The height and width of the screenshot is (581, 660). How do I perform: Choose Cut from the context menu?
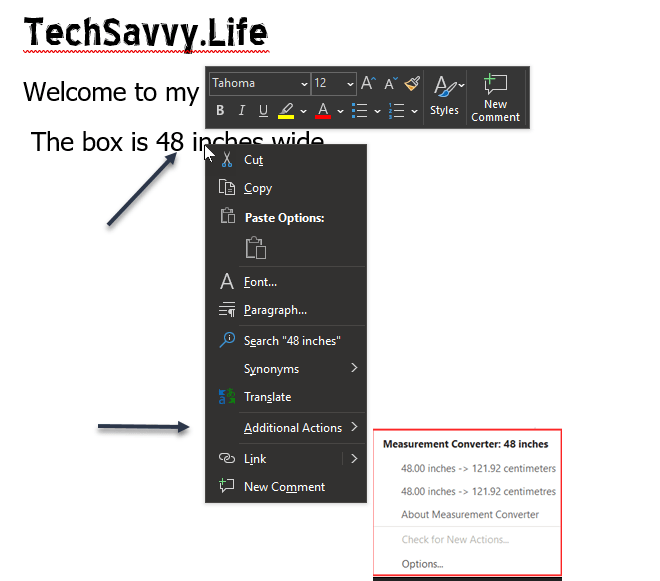pyautogui.click(x=253, y=160)
